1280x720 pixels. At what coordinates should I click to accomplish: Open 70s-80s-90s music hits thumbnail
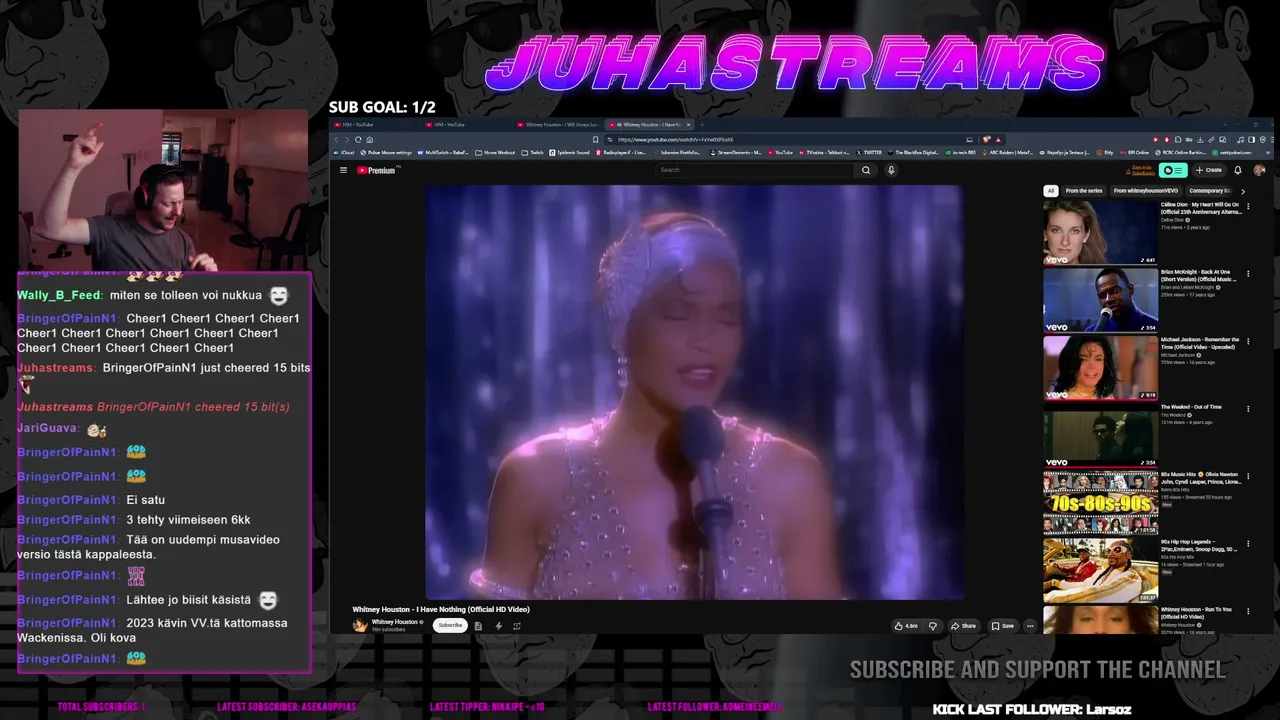coord(1100,503)
